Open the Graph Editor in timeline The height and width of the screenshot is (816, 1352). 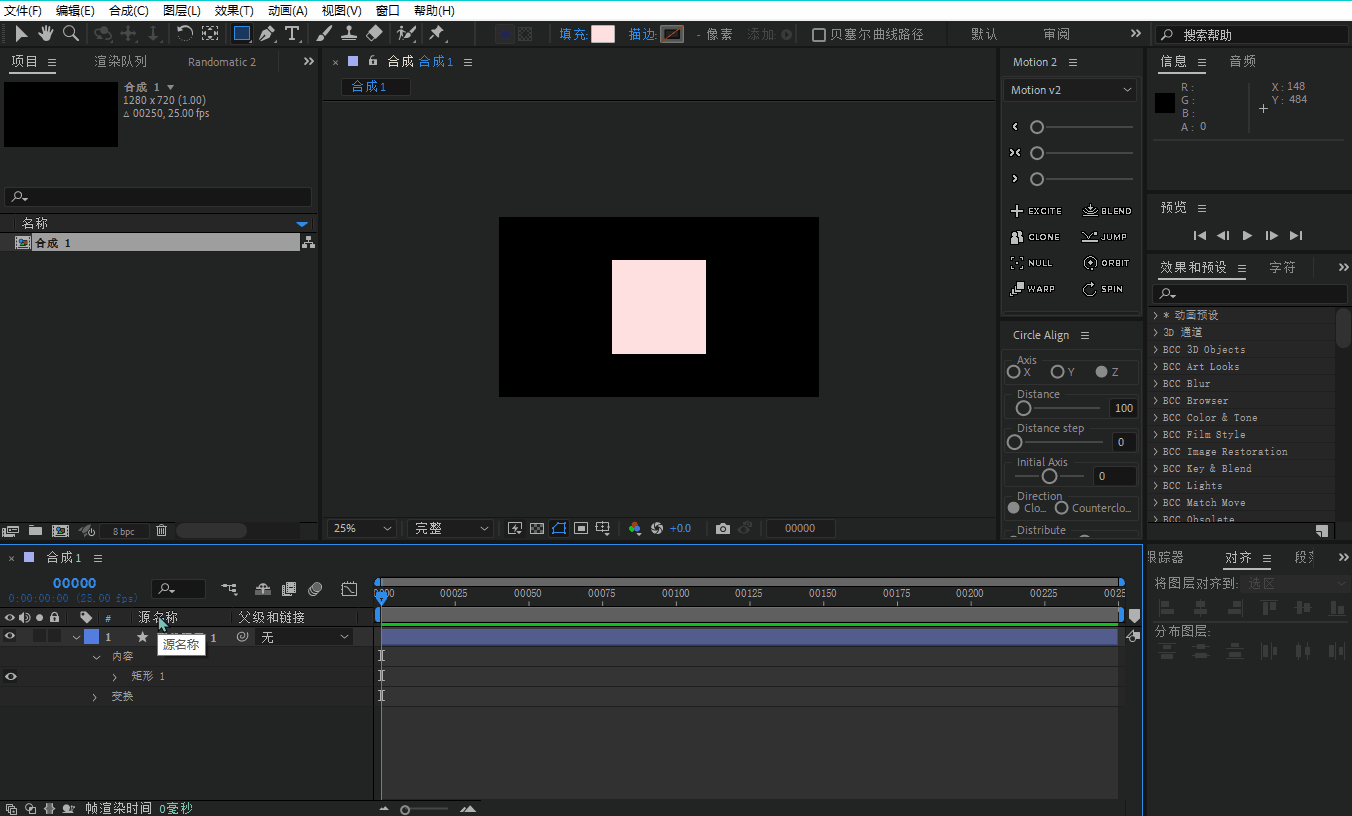tap(349, 589)
